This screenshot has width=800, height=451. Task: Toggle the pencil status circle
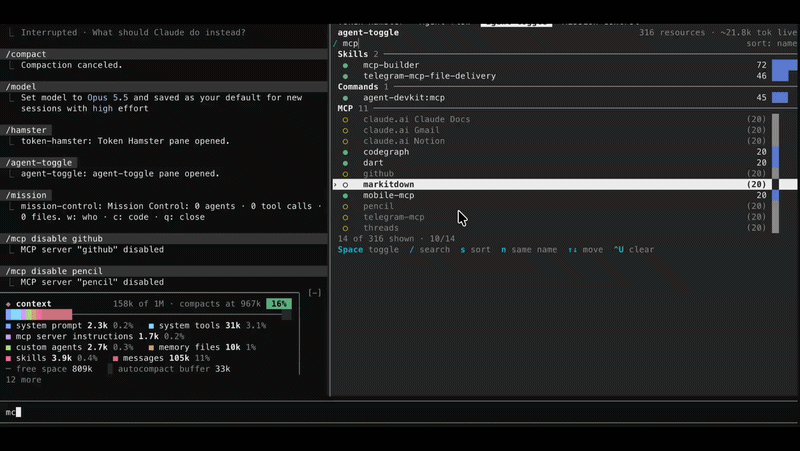(x=345, y=207)
